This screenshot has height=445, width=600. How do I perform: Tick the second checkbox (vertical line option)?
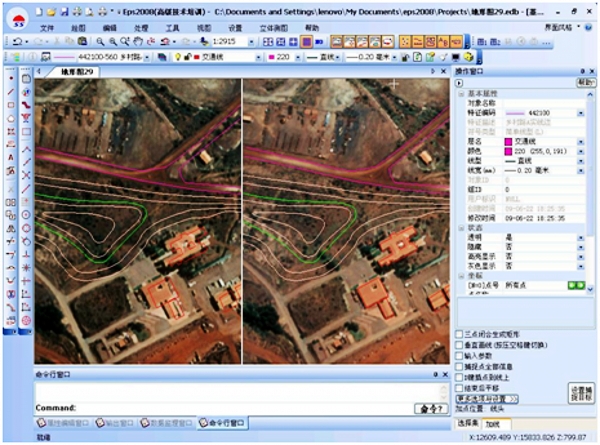click(x=459, y=345)
